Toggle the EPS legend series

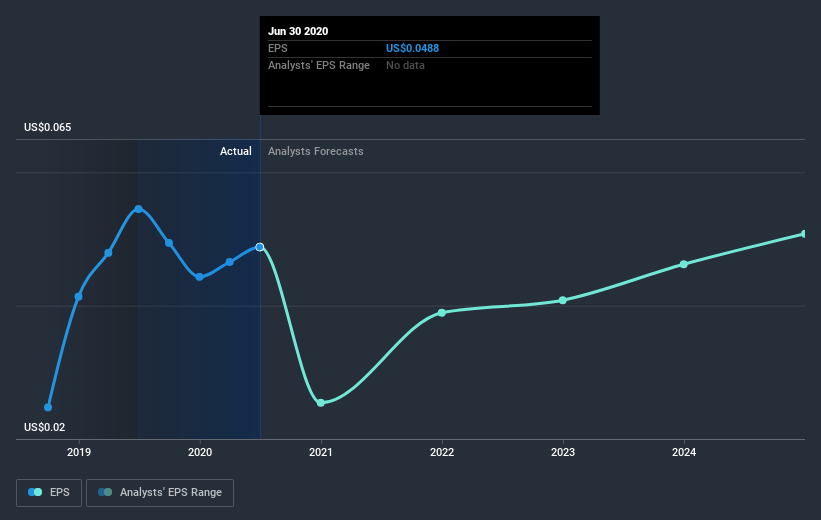click(49, 493)
